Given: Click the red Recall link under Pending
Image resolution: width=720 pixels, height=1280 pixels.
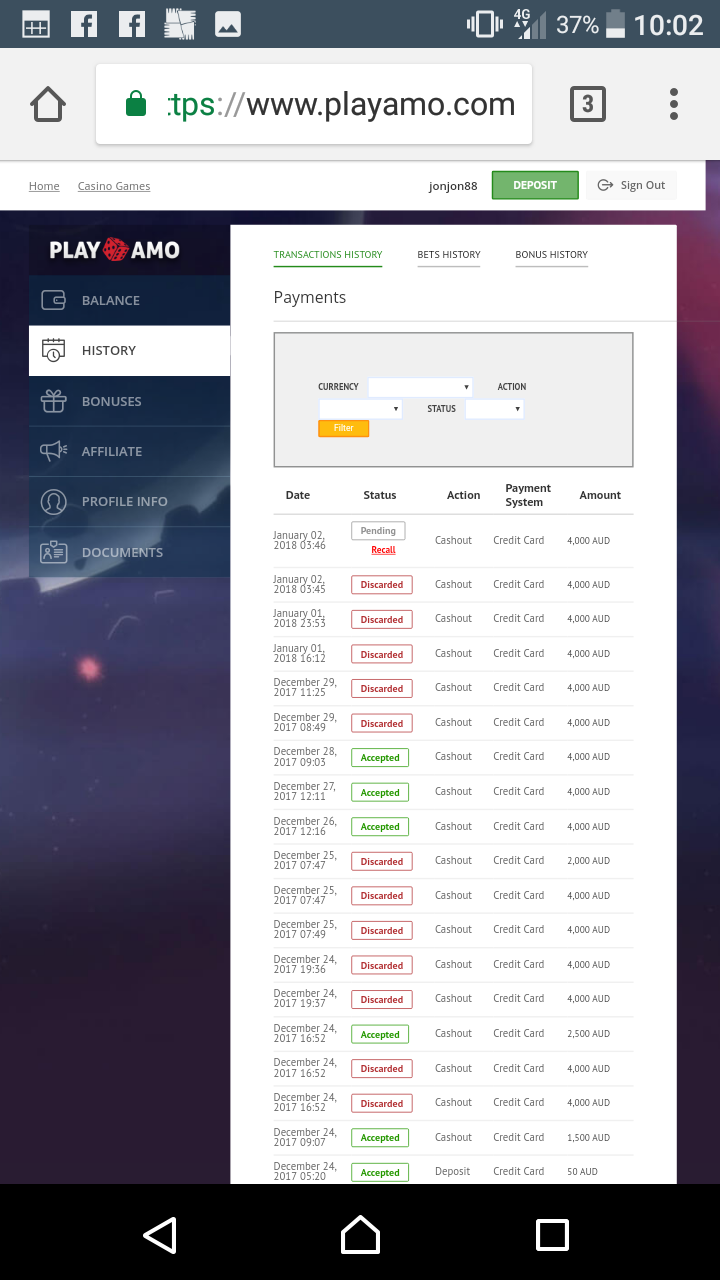Looking at the screenshot, I should (x=383, y=550).
